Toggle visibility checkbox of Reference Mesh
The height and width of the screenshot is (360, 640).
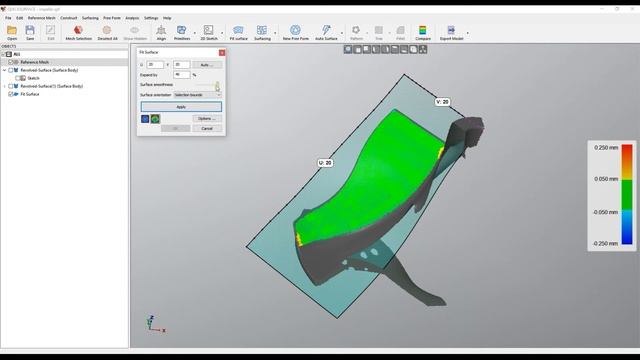[x=11, y=62]
